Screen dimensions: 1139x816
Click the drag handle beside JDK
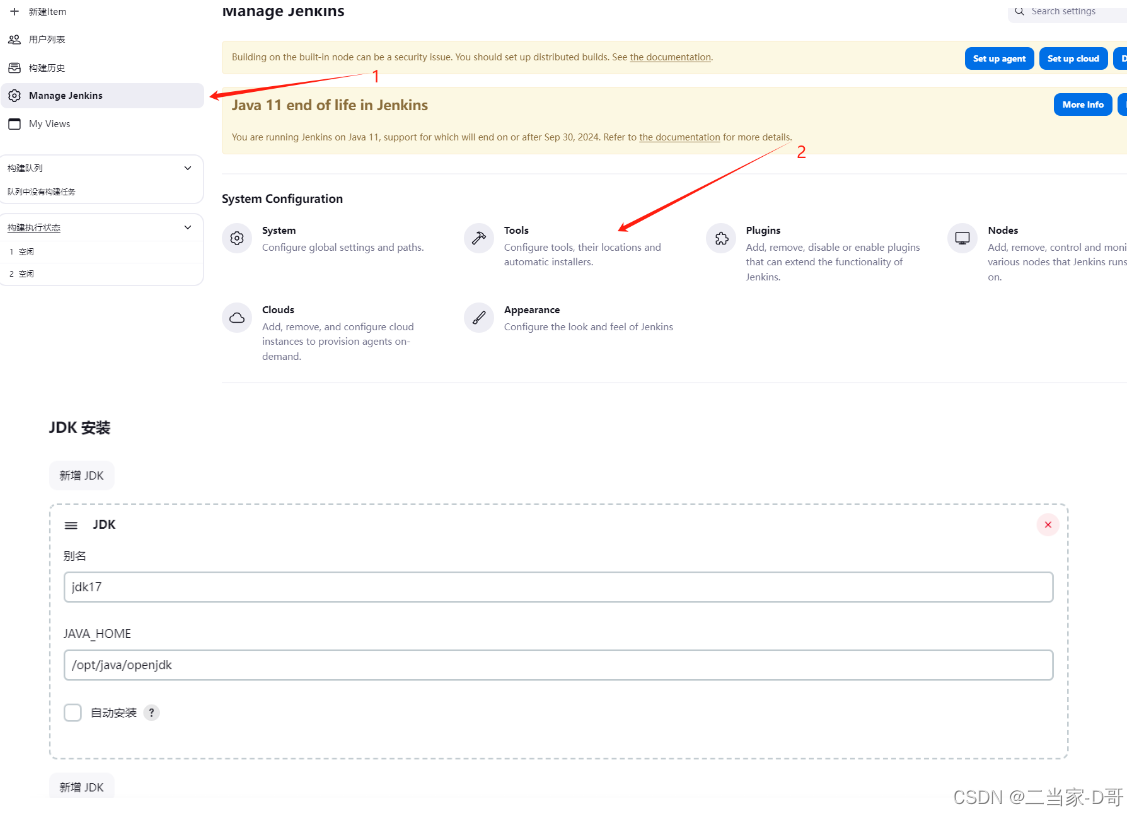pos(71,524)
